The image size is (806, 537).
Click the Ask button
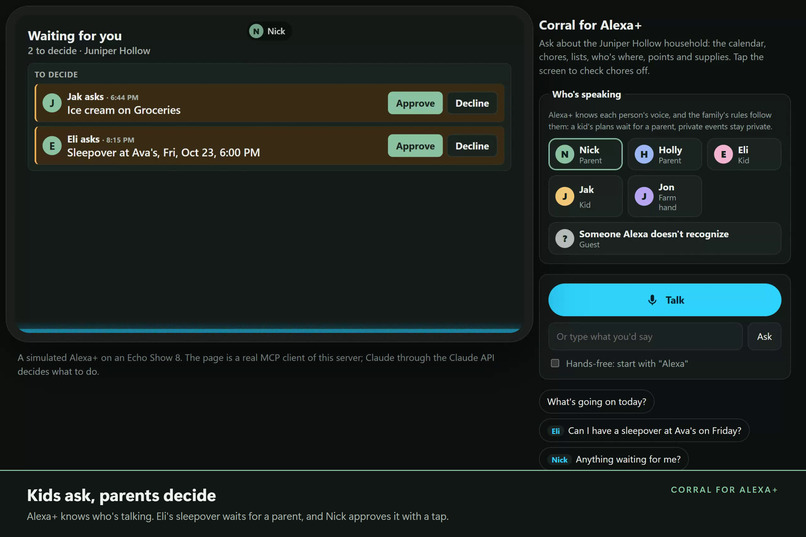pyautogui.click(x=764, y=337)
